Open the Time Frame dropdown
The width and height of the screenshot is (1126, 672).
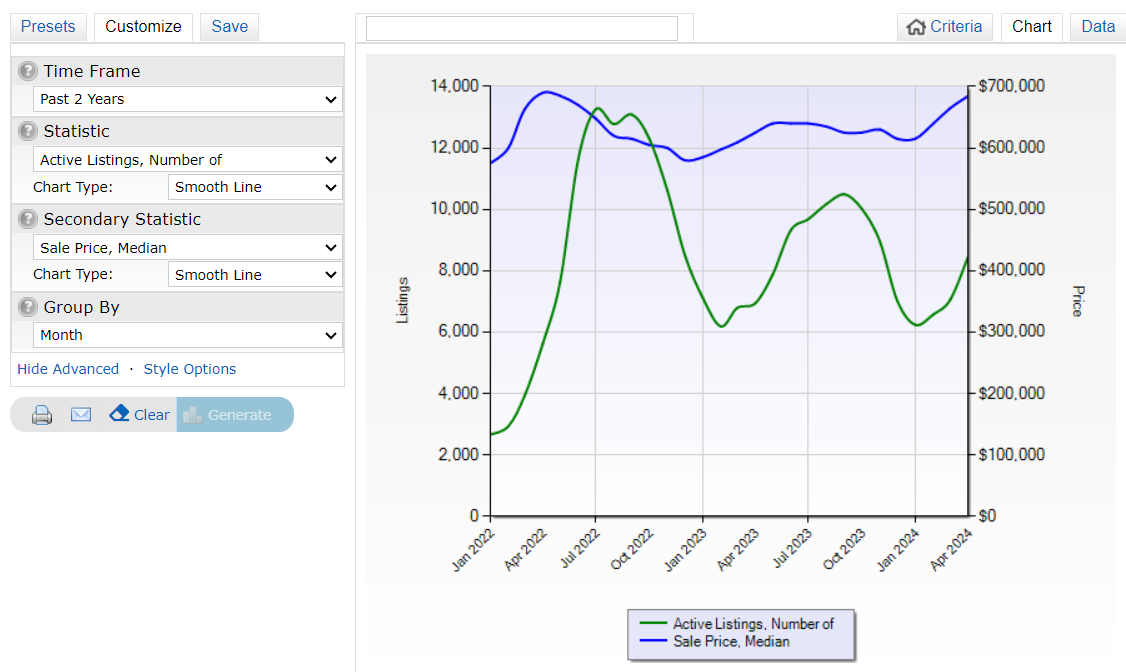[188, 99]
